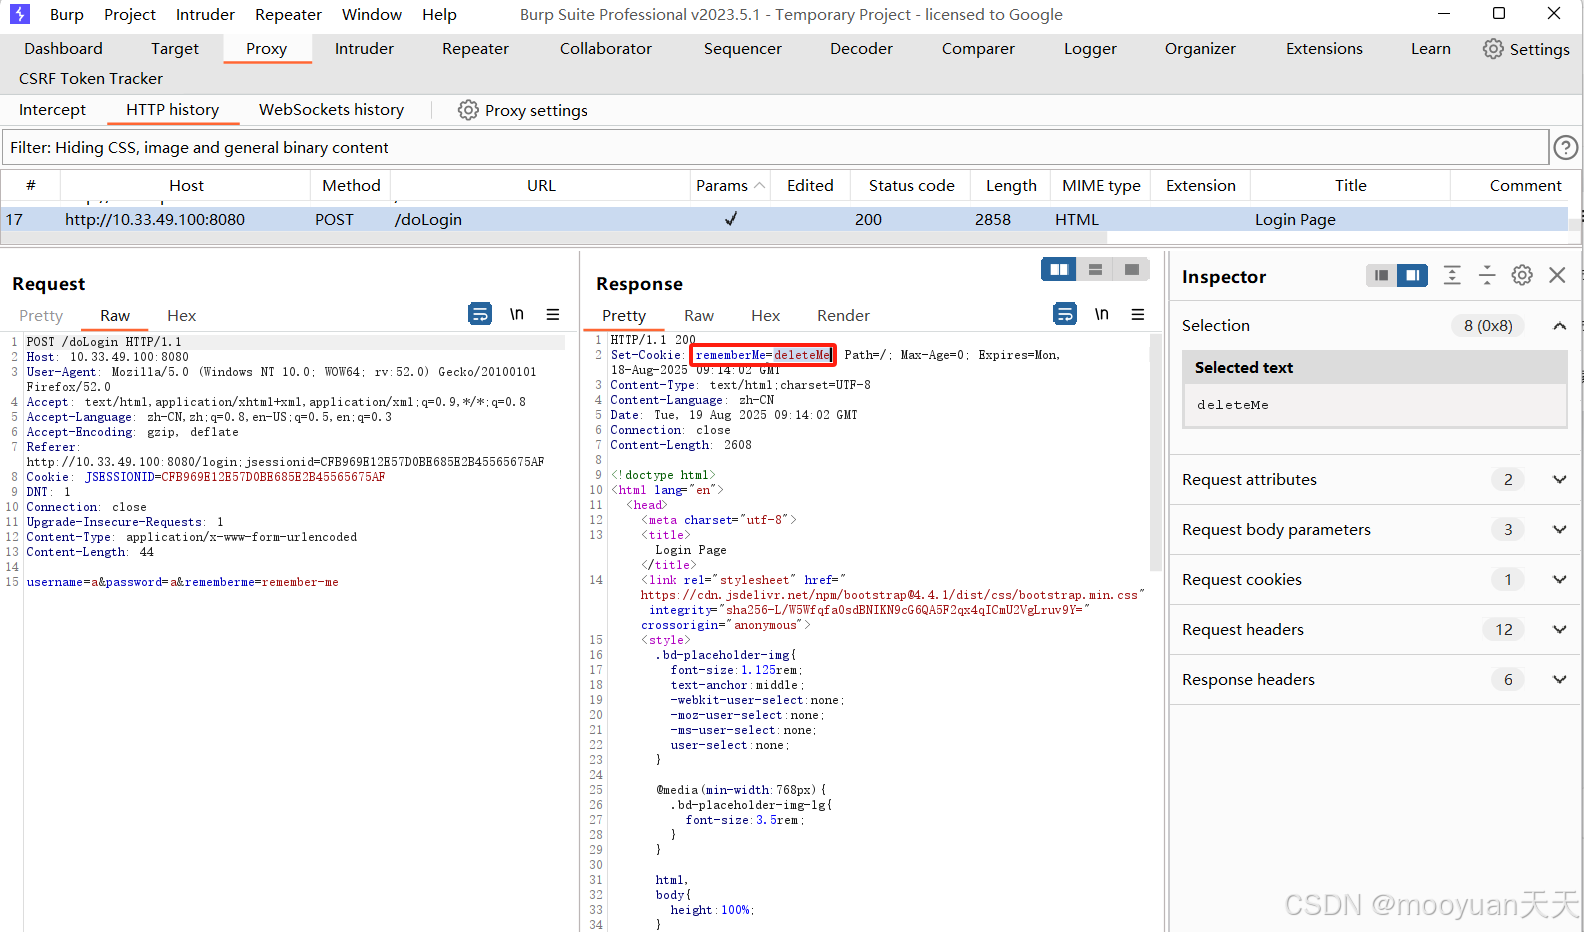Sort history by MIME type column
Image resolution: width=1584 pixels, height=932 pixels.
point(1101,185)
